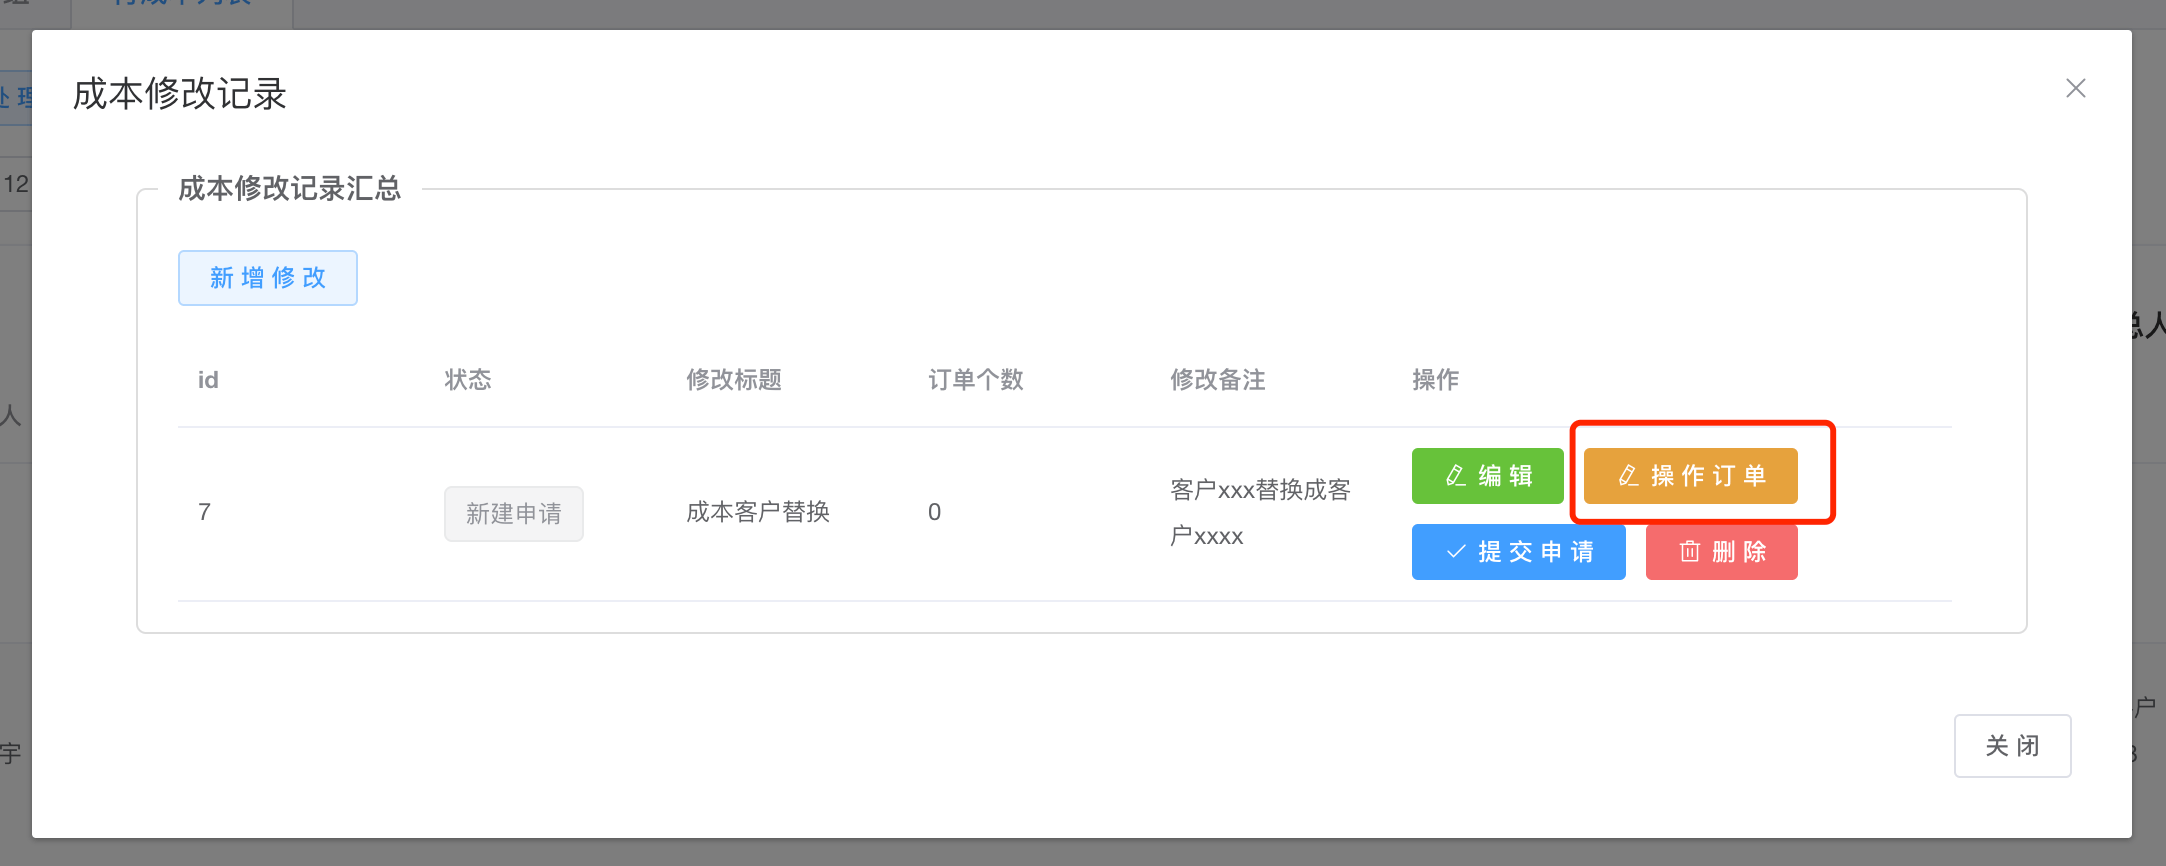
Task: Select the 成本客户替换 title cell
Action: (758, 512)
